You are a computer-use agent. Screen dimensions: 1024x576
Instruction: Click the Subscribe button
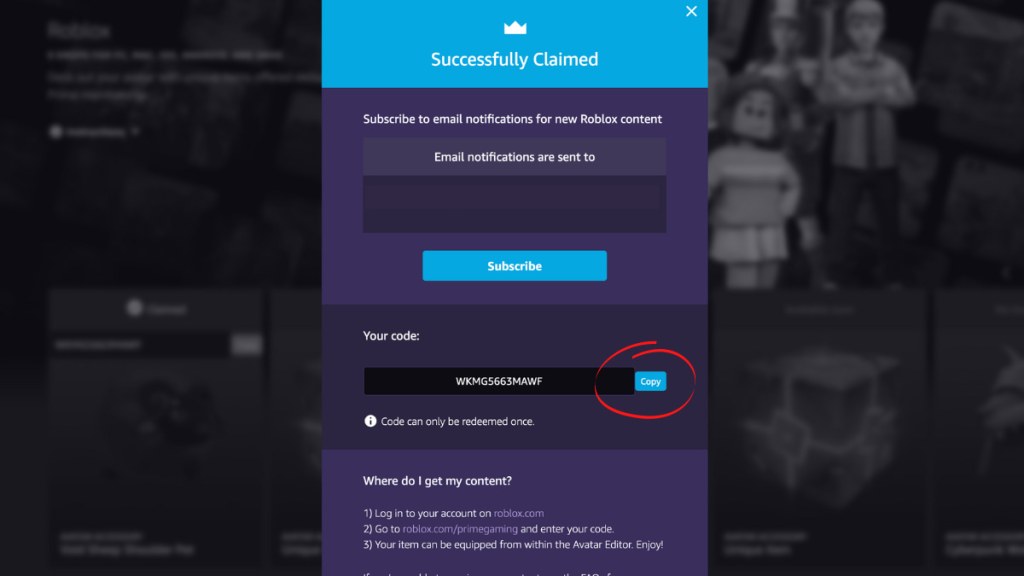515,266
